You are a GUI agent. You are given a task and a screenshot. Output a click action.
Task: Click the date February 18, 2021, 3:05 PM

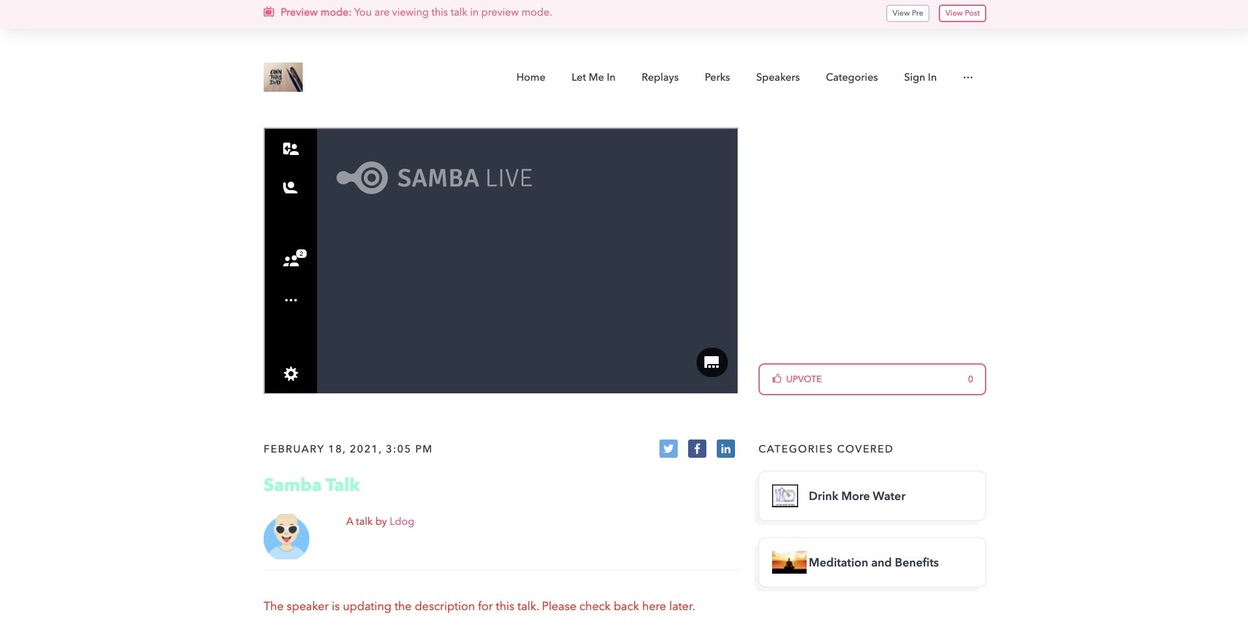click(x=348, y=449)
